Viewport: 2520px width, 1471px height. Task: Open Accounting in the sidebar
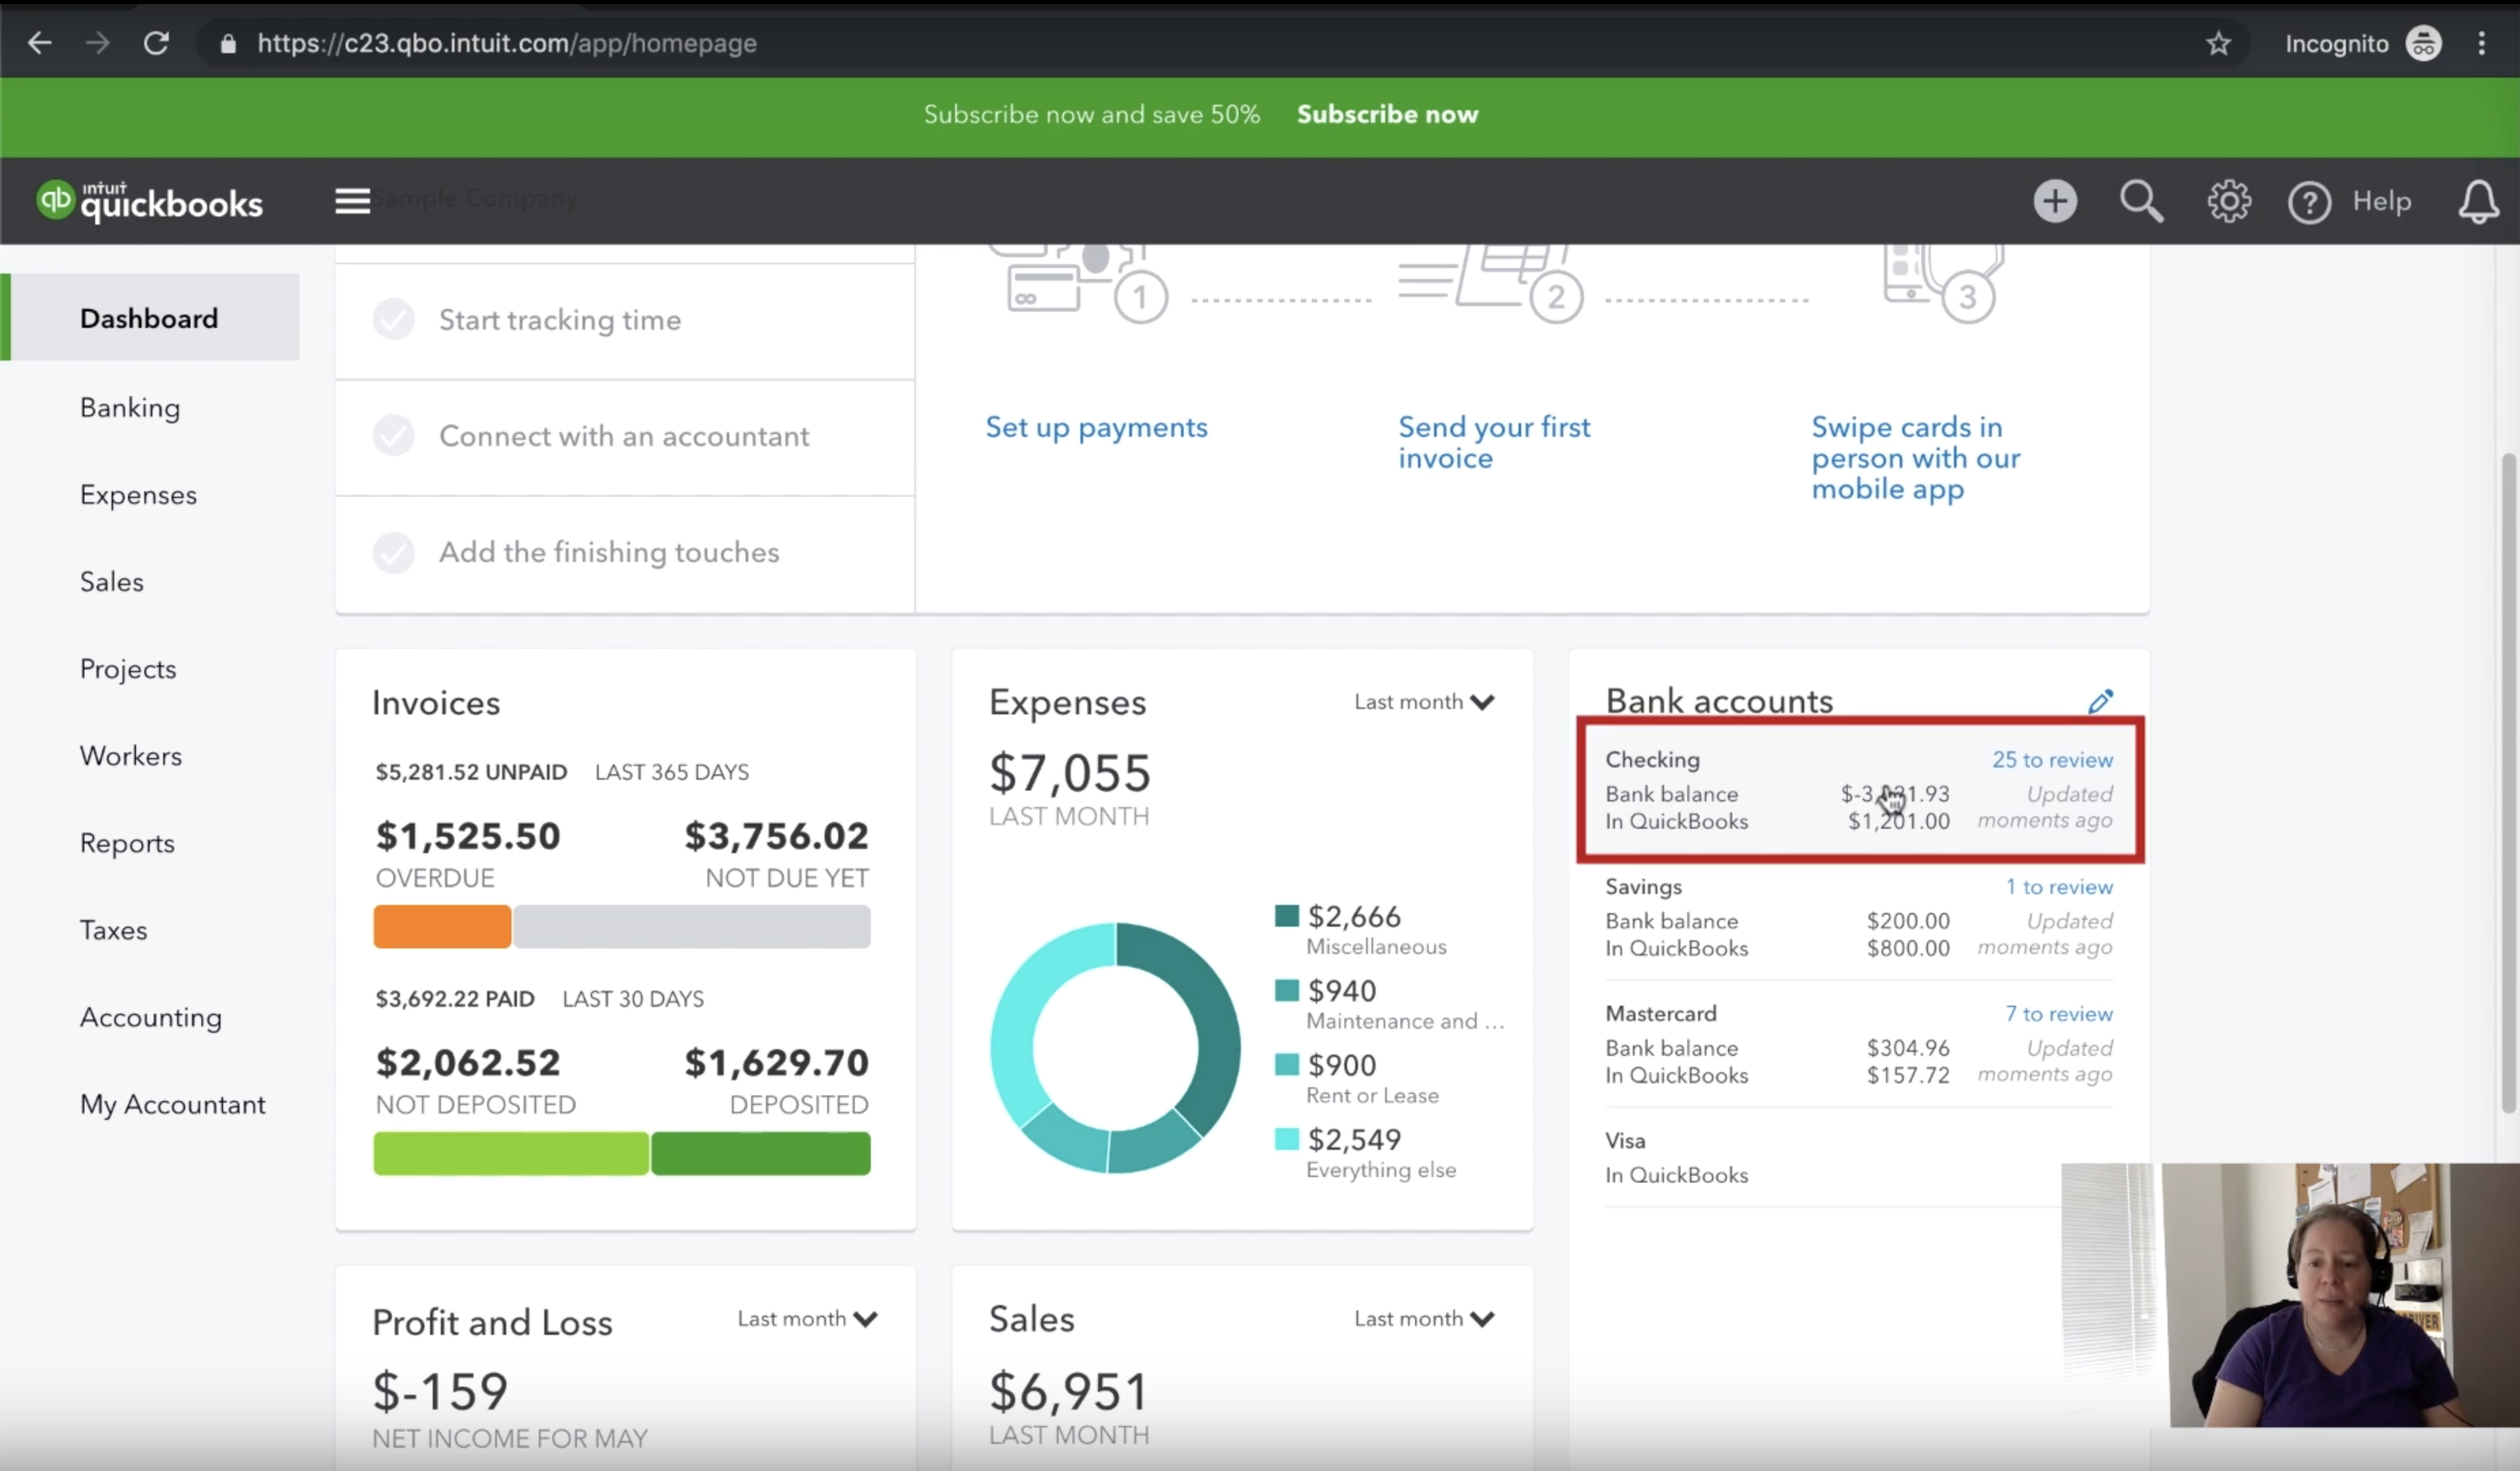[151, 1017]
